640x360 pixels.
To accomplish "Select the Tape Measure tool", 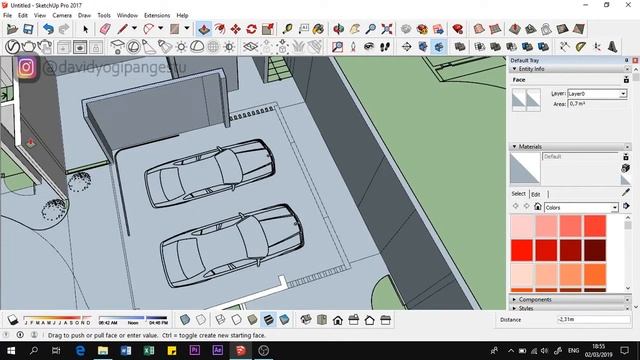I will pos(288,29).
